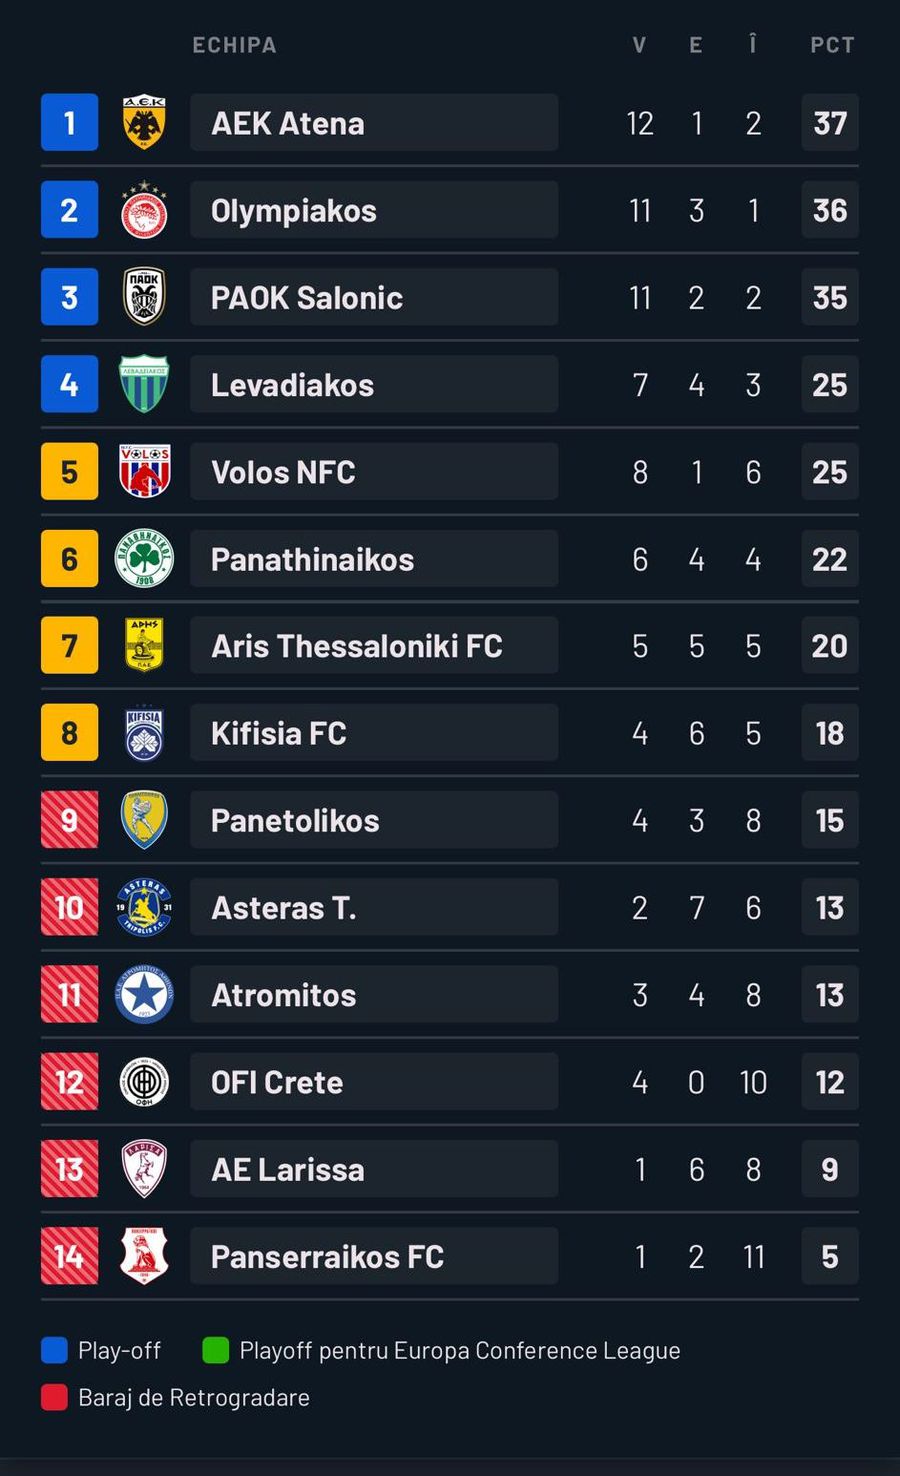Click AEK Atena's 37 points badge
The width and height of the screenshot is (900, 1476).
click(x=830, y=122)
